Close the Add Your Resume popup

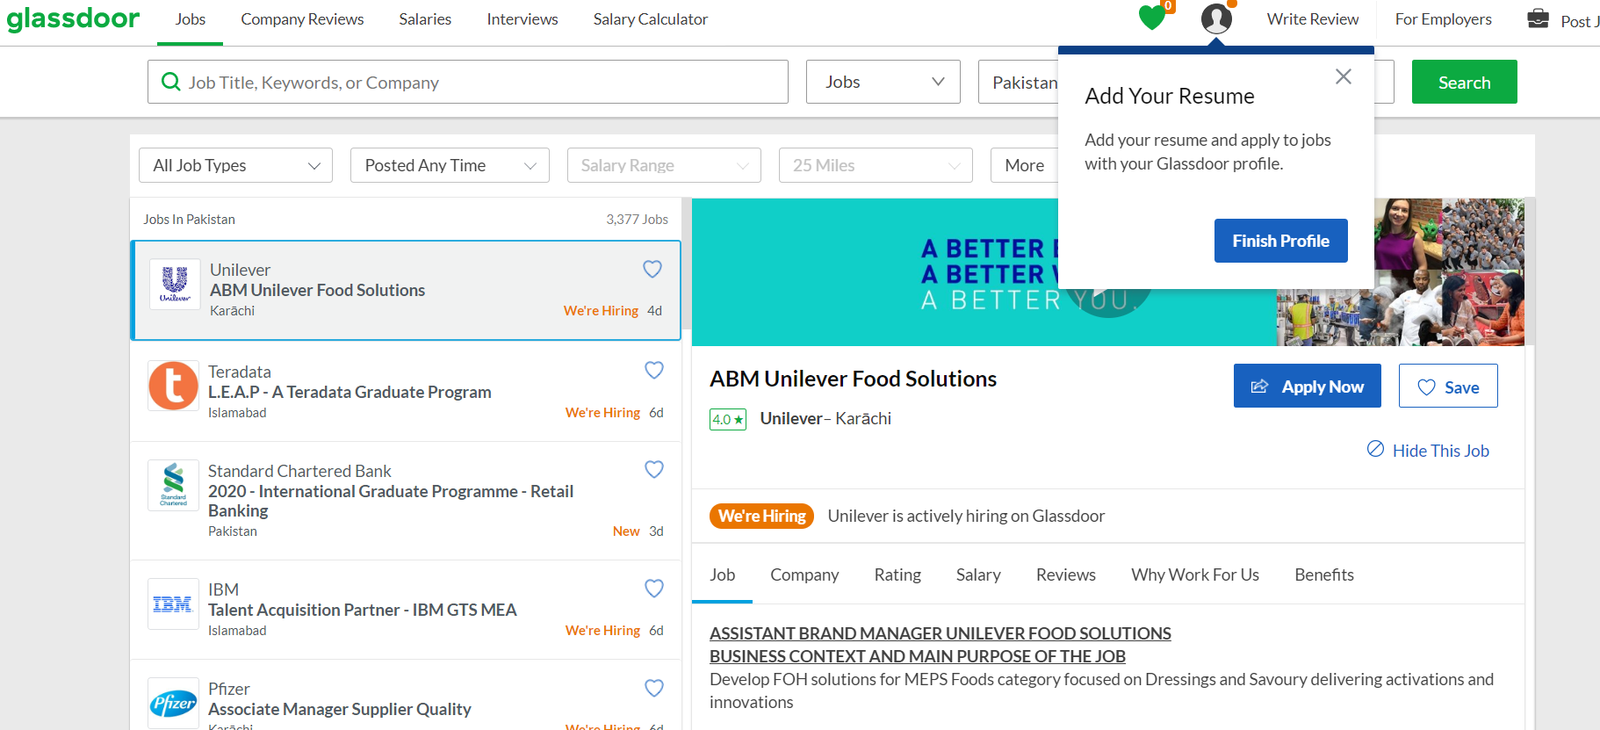pos(1343,77)
